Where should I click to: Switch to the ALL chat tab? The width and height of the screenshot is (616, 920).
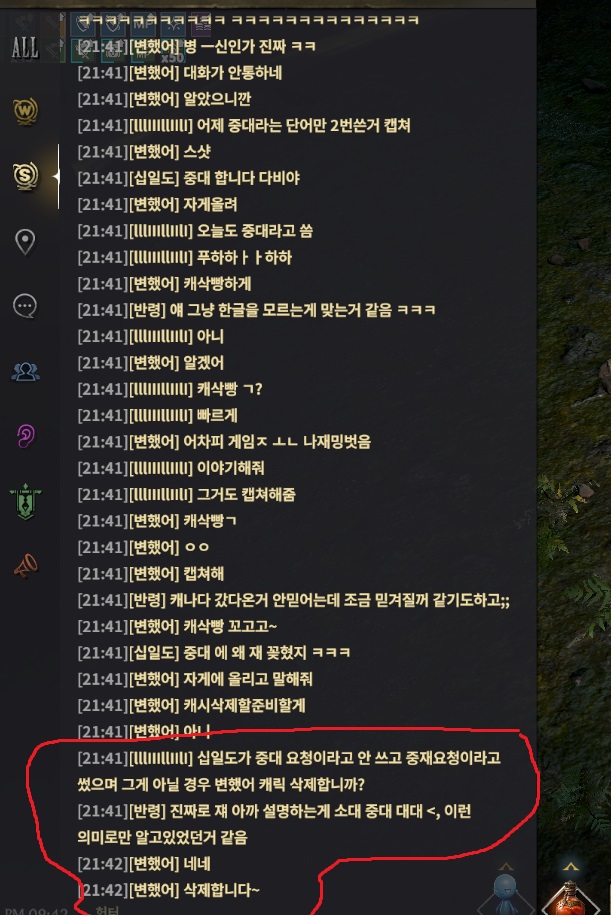coord(25,47)
